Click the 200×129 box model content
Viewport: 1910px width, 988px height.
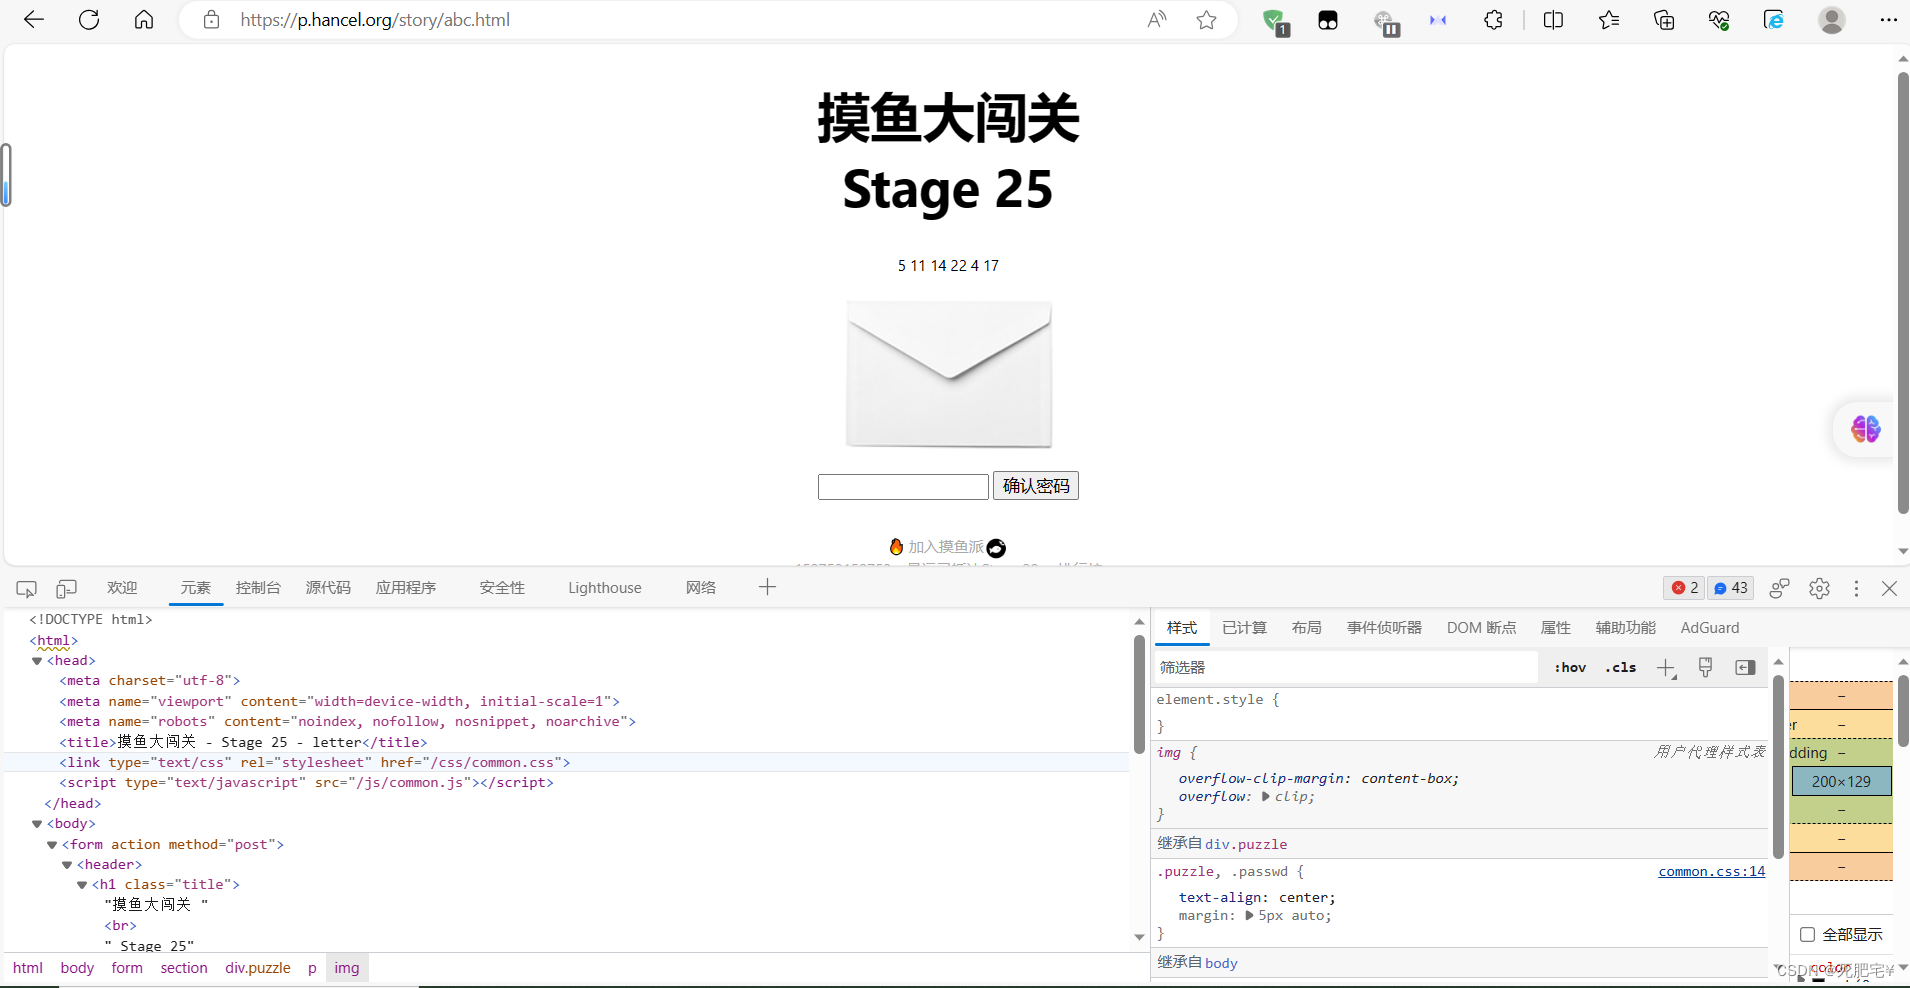point(1841,782)
